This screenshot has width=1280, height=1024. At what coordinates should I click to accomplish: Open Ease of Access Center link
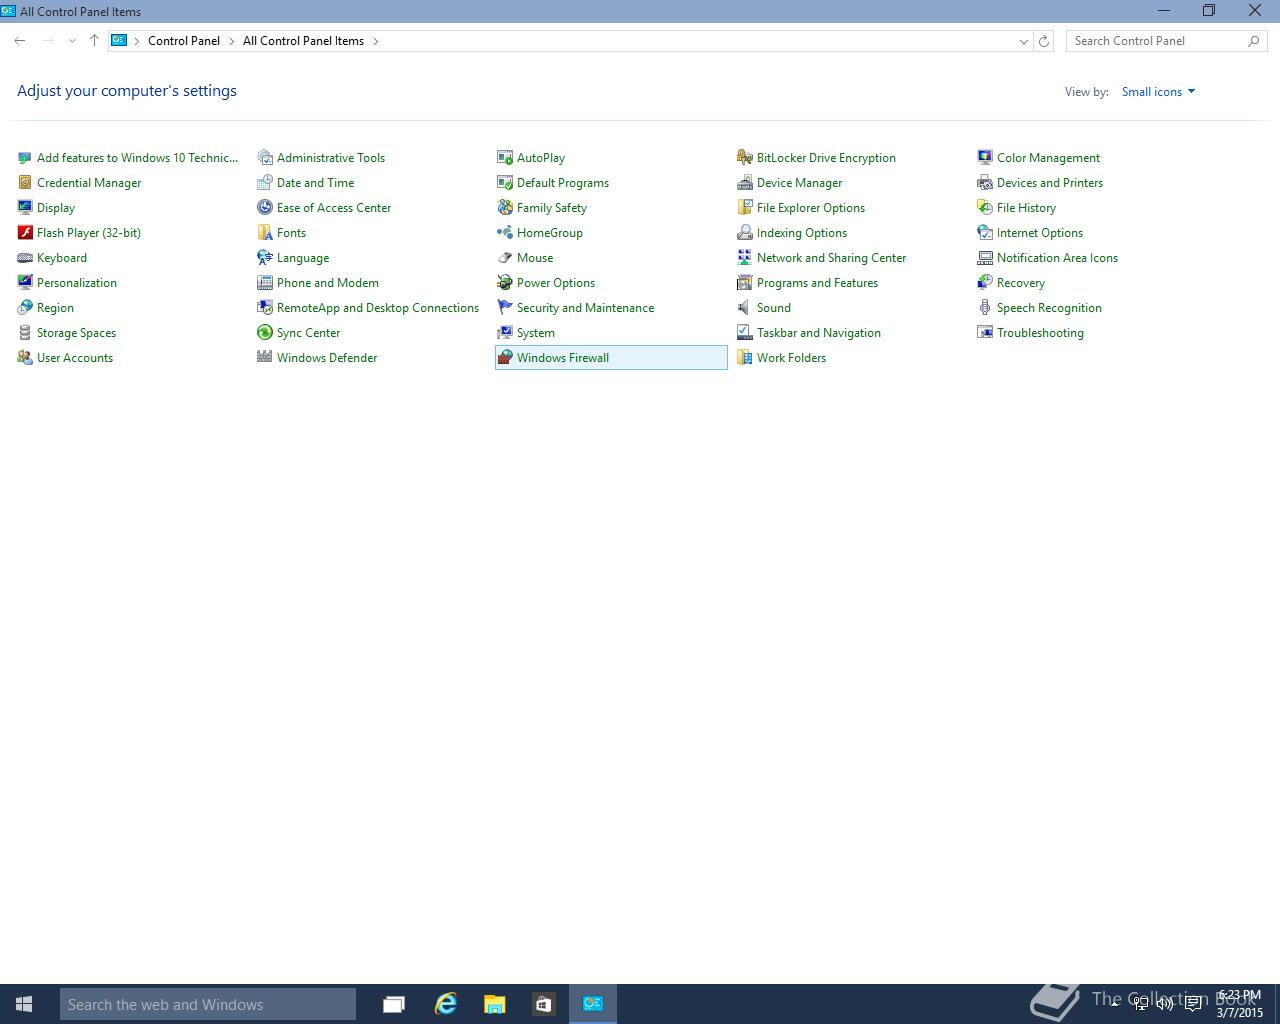[x=334, y=208]
